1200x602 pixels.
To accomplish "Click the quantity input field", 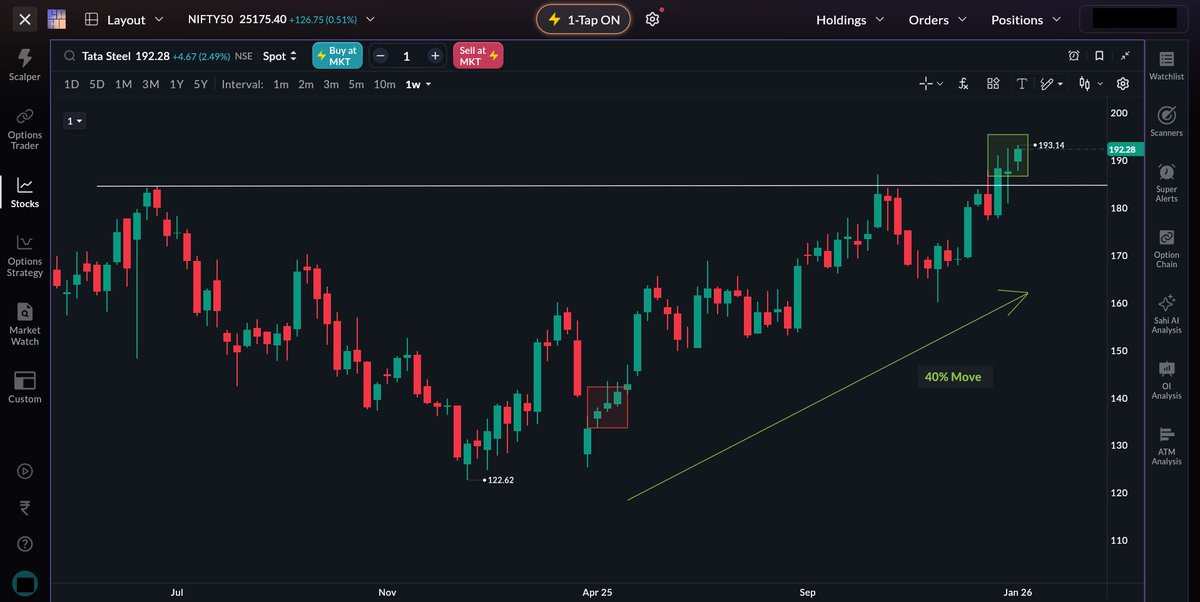I will pos(407,56).
